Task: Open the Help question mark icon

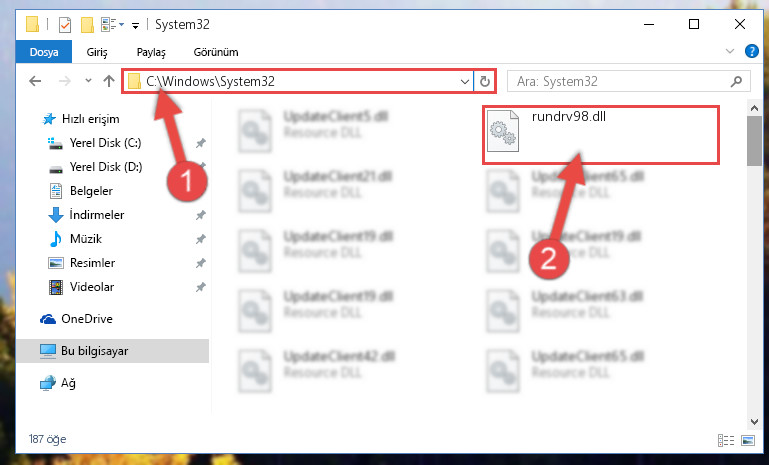Action: pyautogui.click(x=751, y=51)
